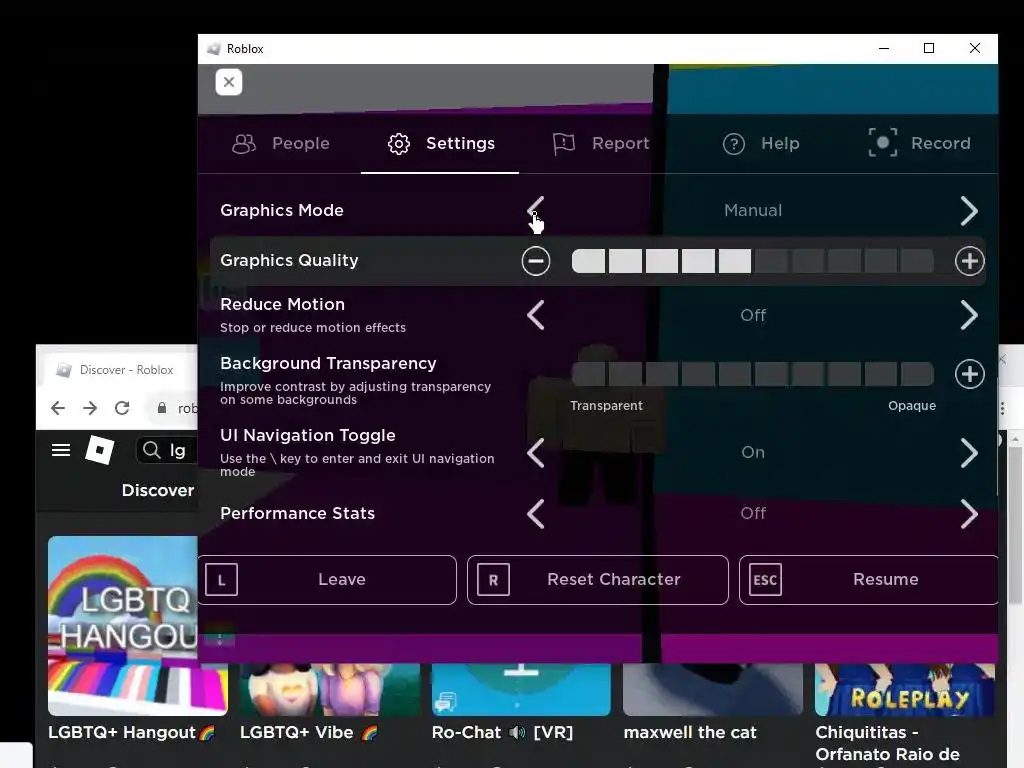
Task: Click the left arrow for Performance Stats
Action: pyautogui.click(x=536, y=514)
